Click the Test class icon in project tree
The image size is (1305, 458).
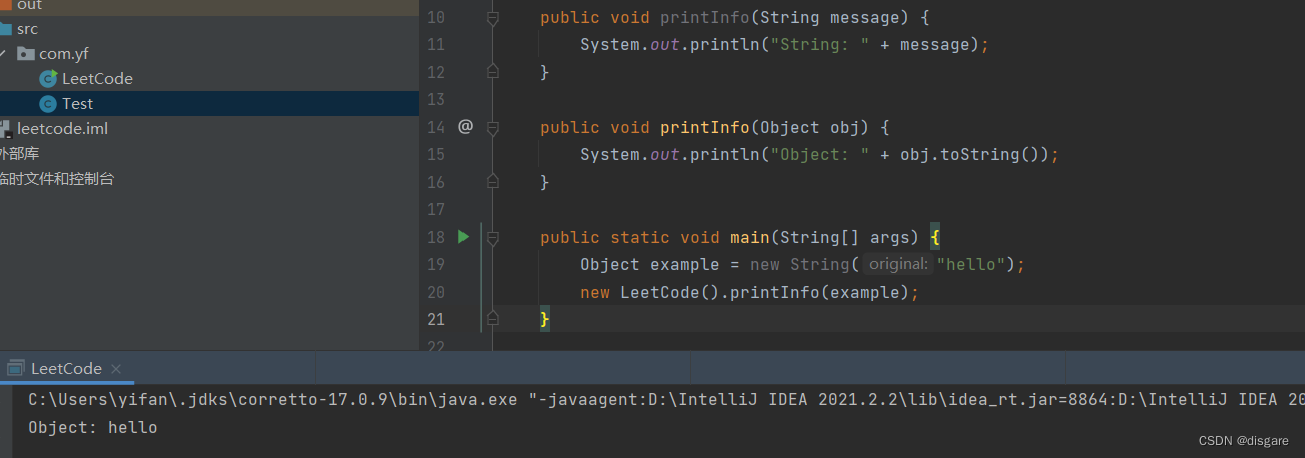[x=47, y=104]
